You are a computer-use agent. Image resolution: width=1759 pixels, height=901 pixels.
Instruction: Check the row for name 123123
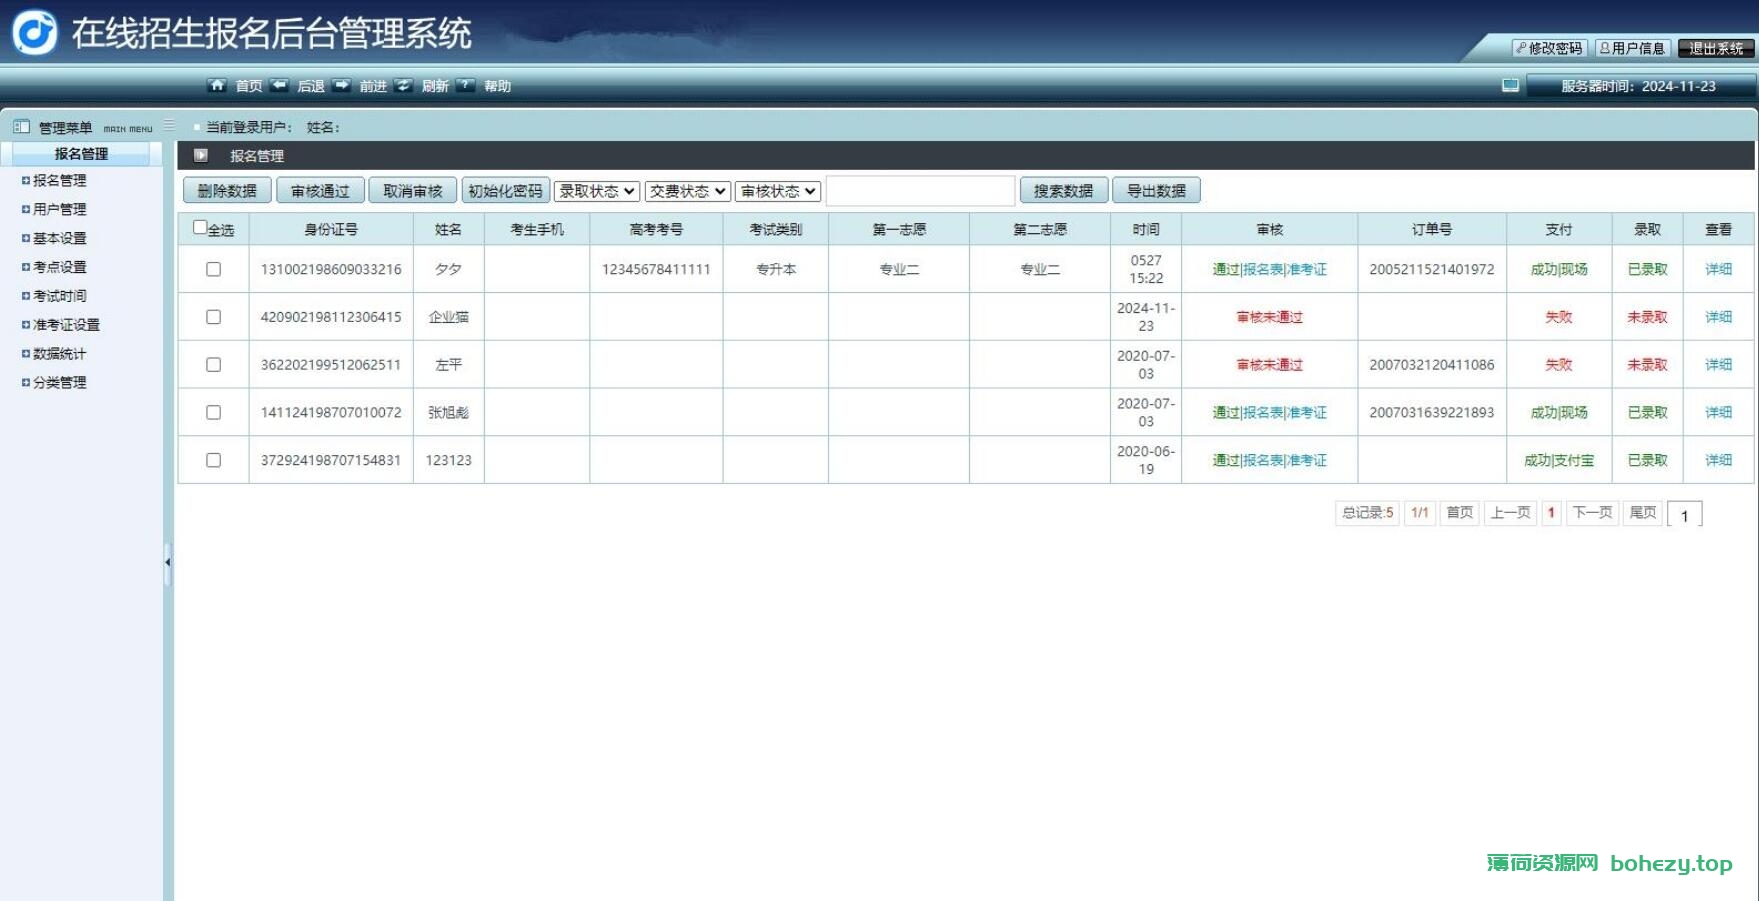(213, 460)
